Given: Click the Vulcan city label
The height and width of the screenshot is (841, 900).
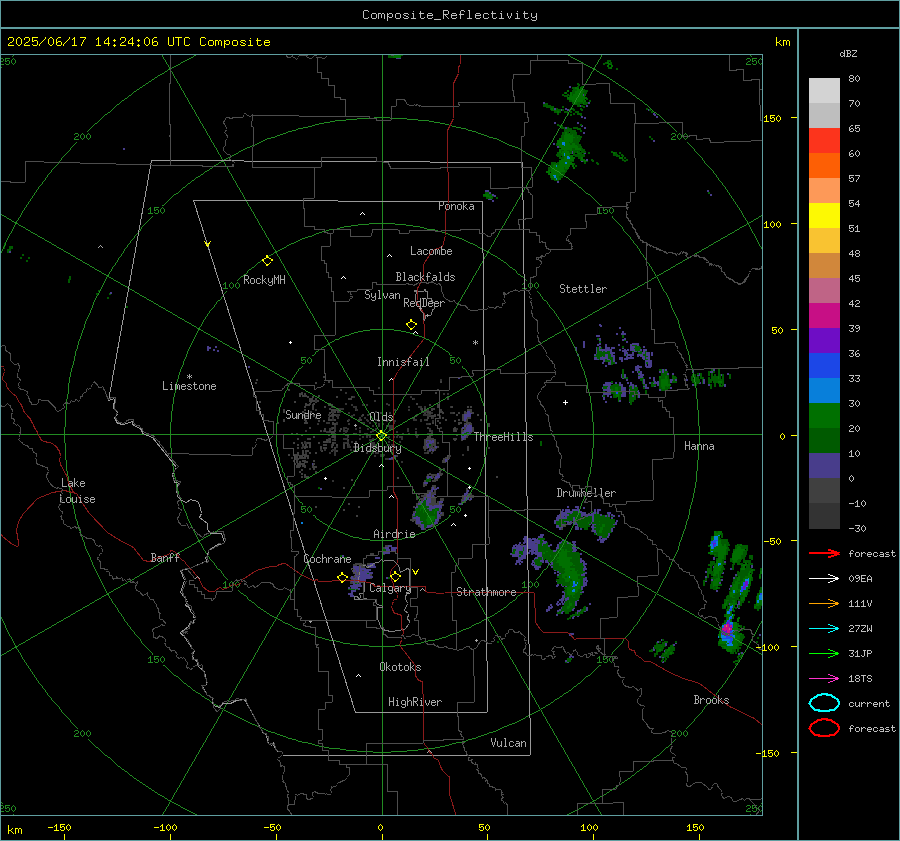Looking at the screenshot, I should coord(509,743).
